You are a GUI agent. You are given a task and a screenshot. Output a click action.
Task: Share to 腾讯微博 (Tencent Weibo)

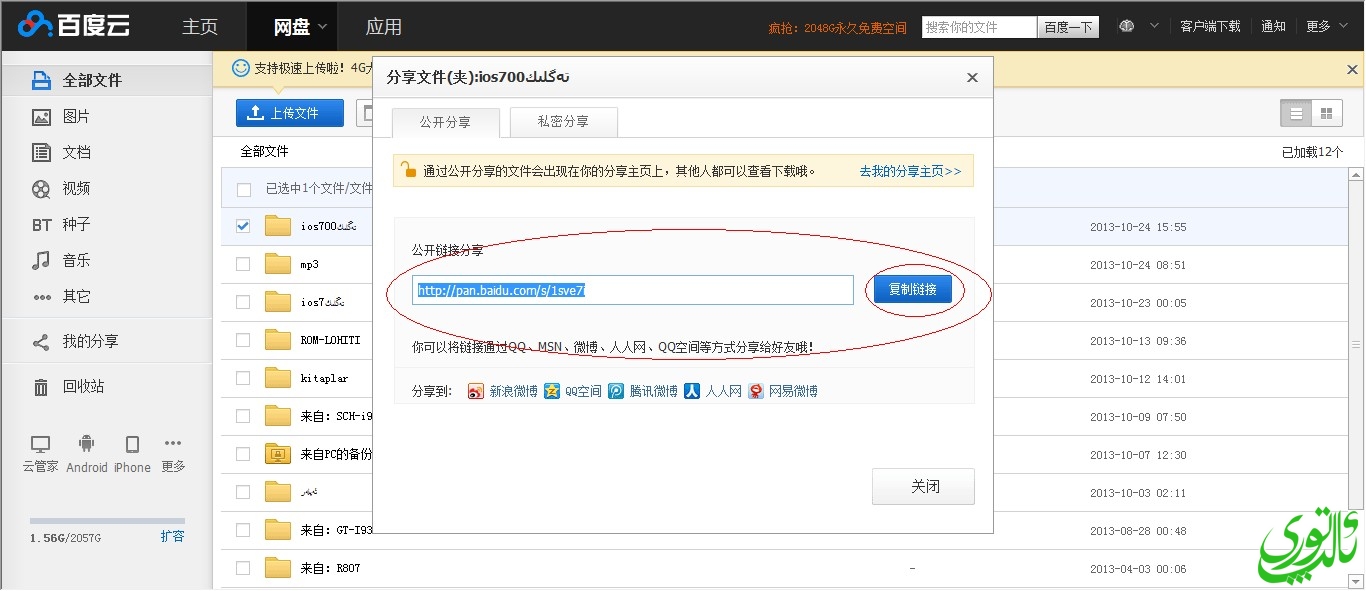(643, 391)
